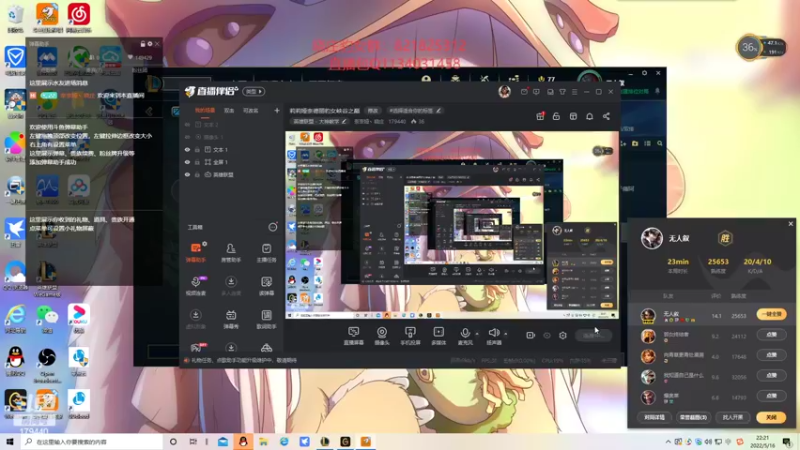The width and height of the screenshot is (800, 450).
Task: Toggle lock for 全屏 1 source
Action: coord(197,162)
